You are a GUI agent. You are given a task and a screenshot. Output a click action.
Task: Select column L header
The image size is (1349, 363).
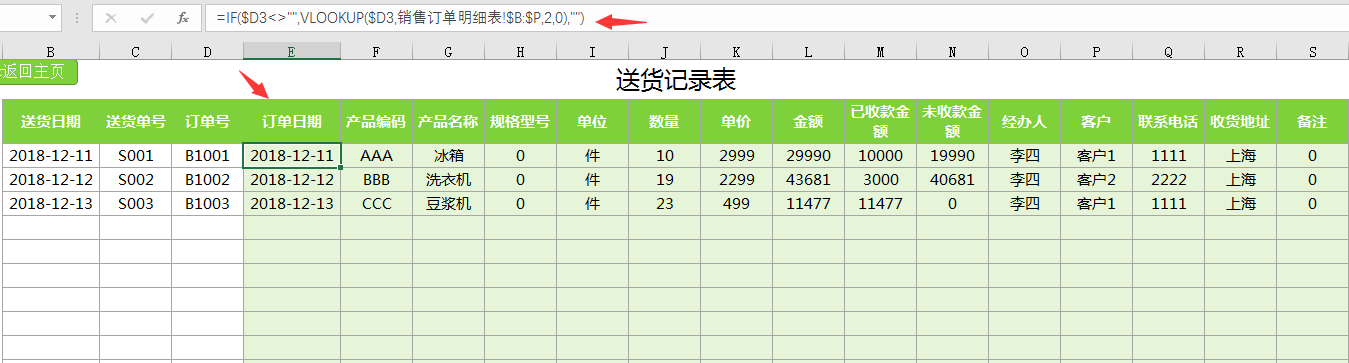[808, 51]
